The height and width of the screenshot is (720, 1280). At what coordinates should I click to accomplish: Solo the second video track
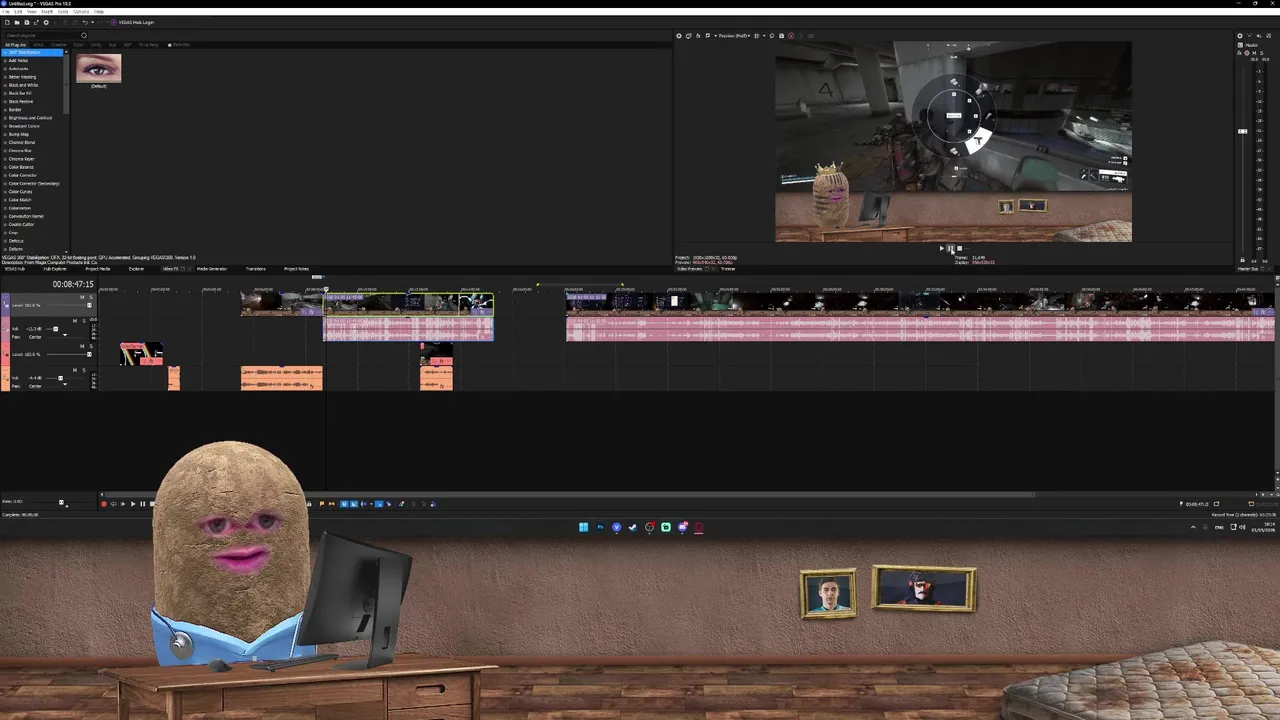coord(91,346)
